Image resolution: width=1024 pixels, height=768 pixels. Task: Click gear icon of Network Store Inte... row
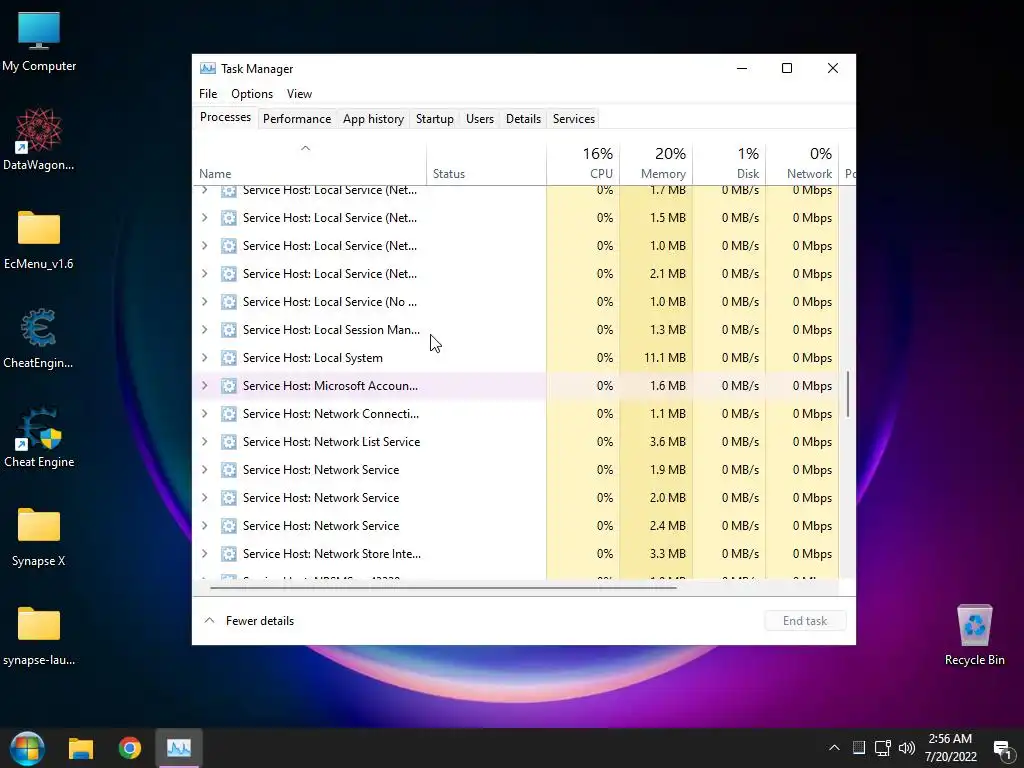(229, 554)
